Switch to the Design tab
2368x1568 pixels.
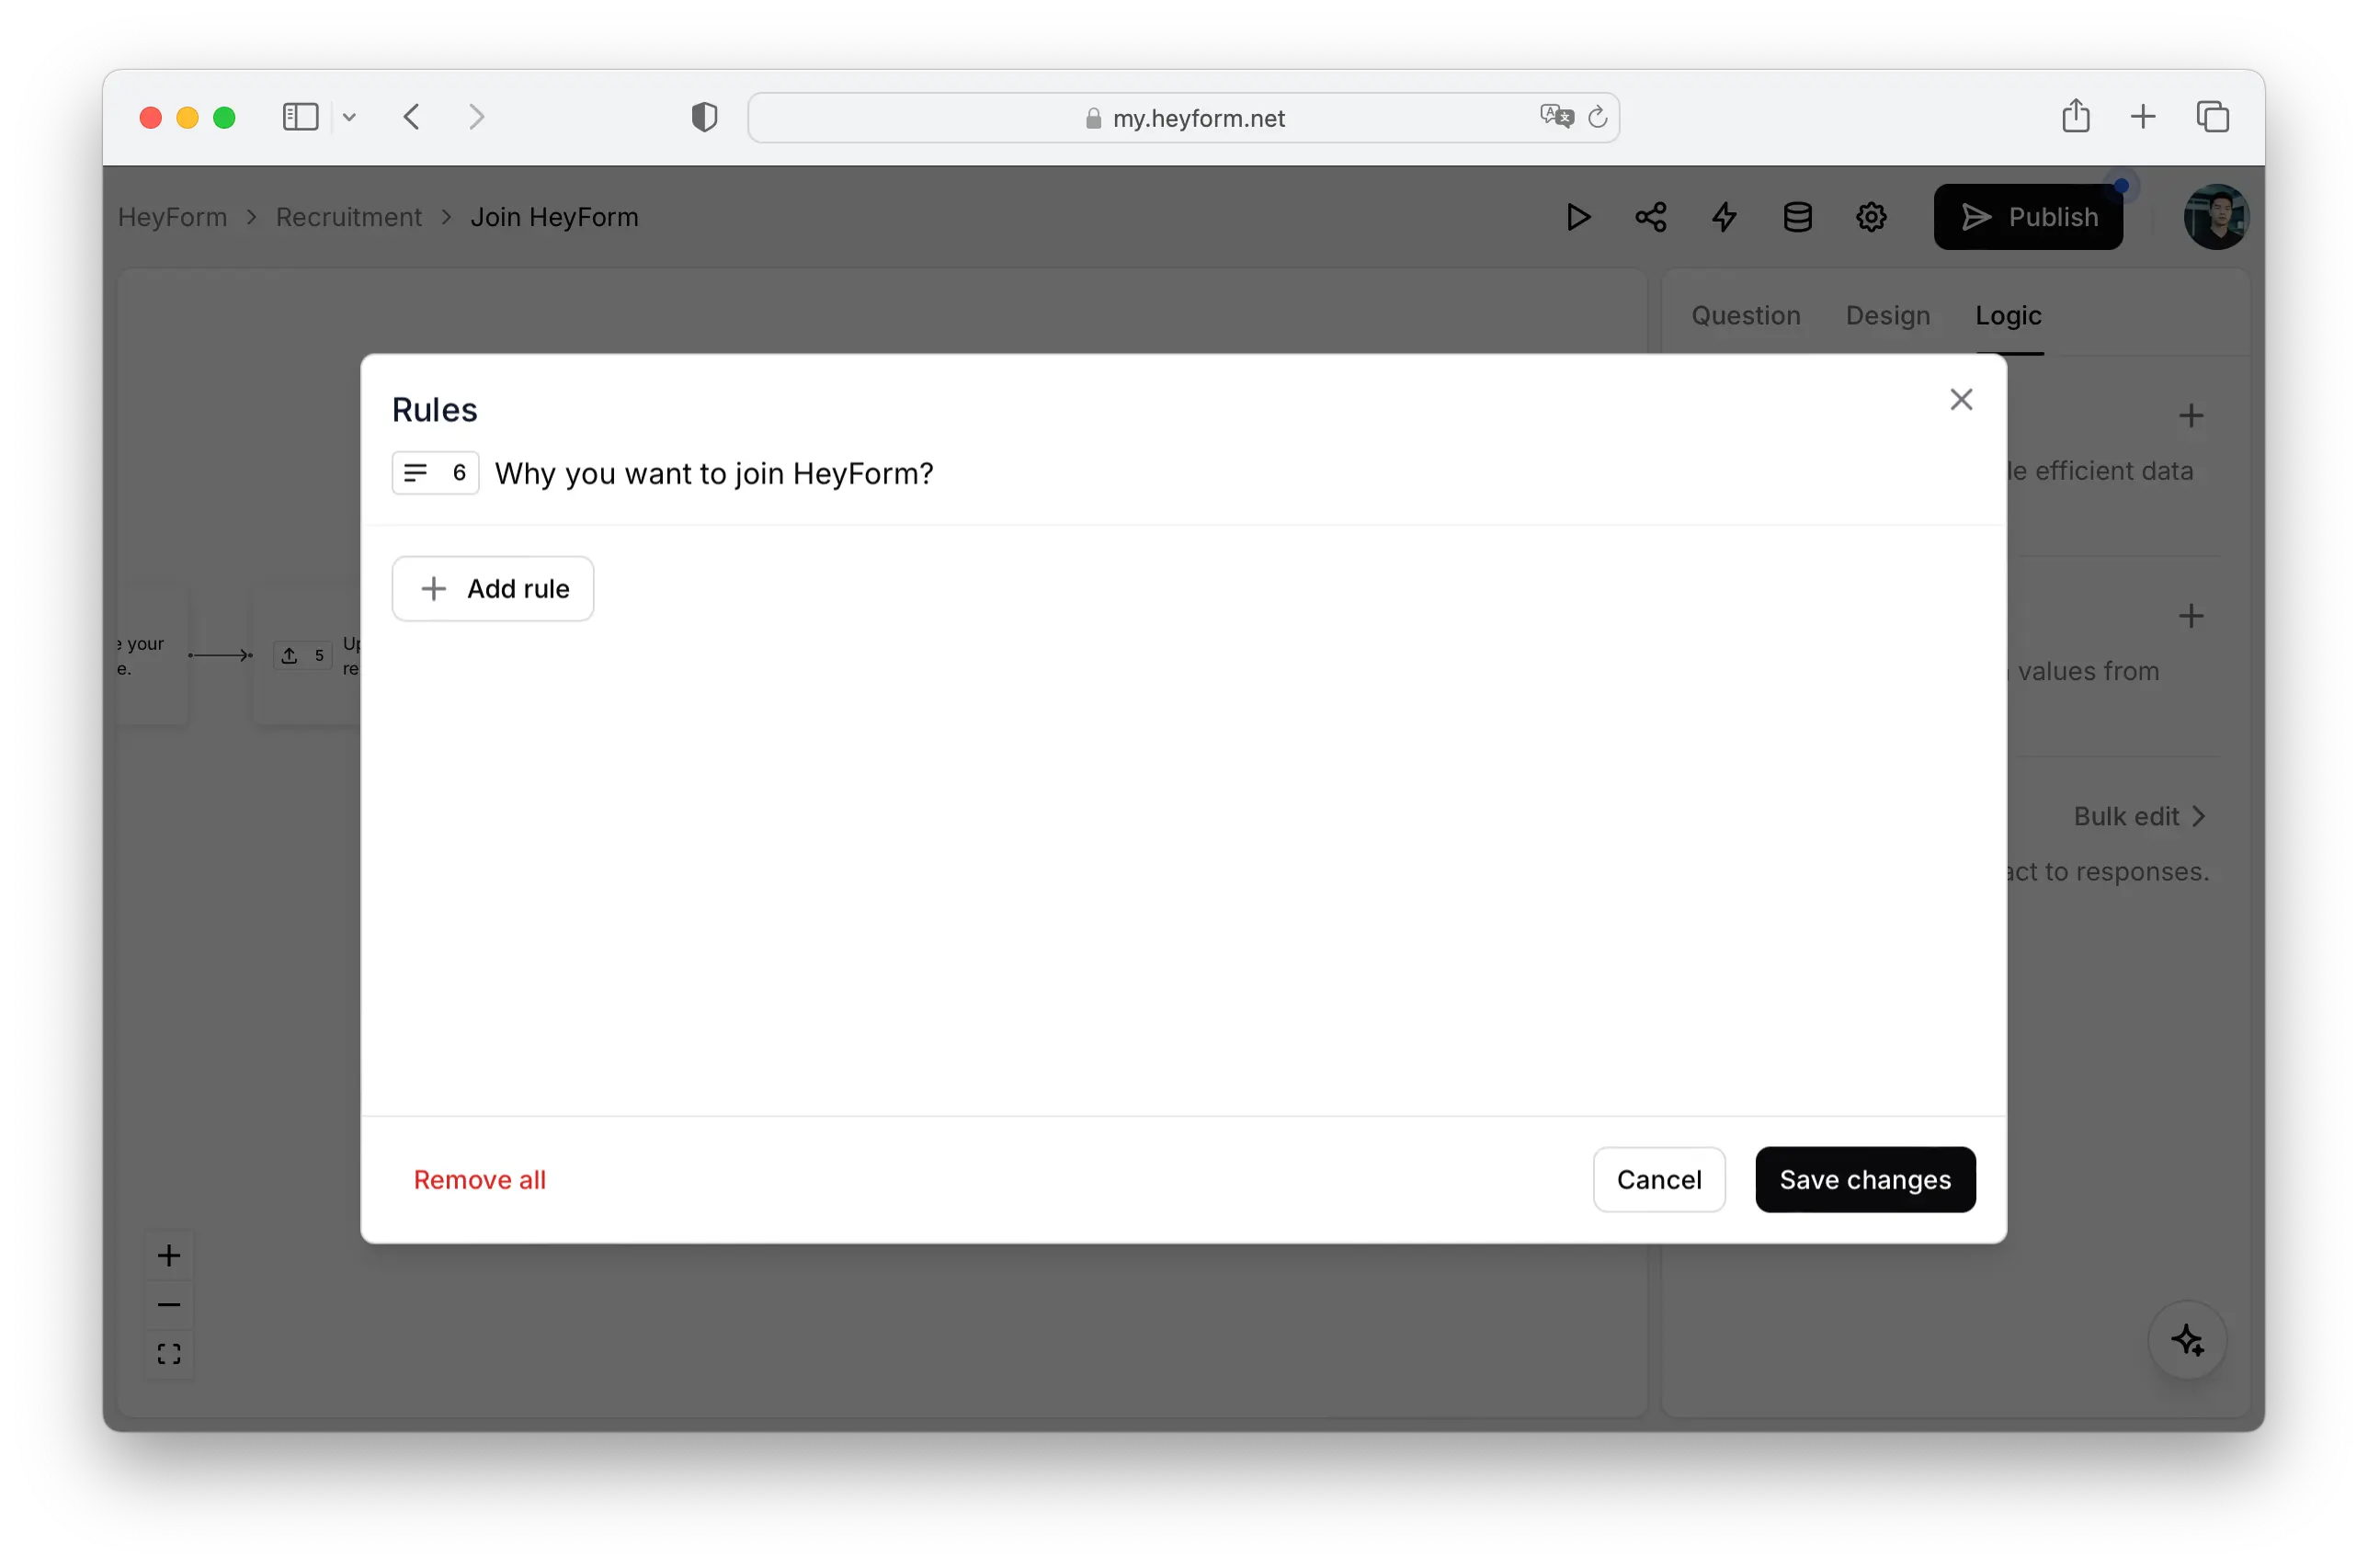point(1887,316)
